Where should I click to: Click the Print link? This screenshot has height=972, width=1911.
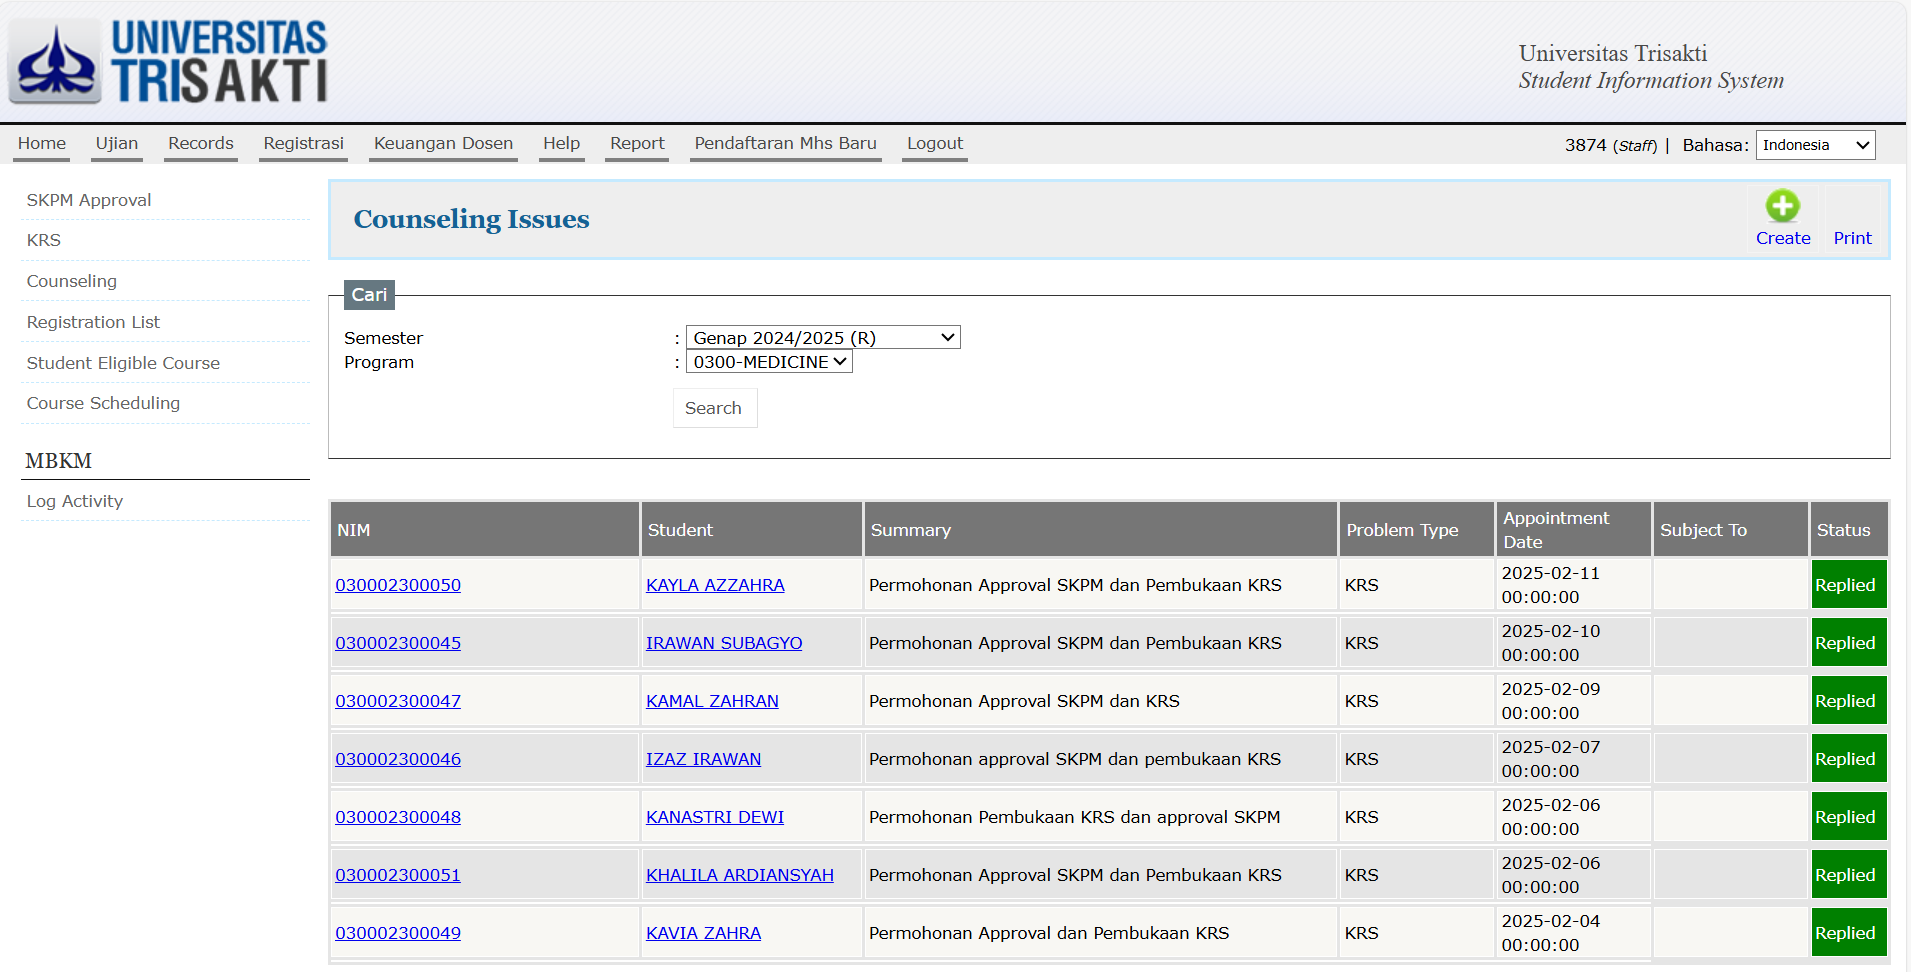[x=1852, y=238]
